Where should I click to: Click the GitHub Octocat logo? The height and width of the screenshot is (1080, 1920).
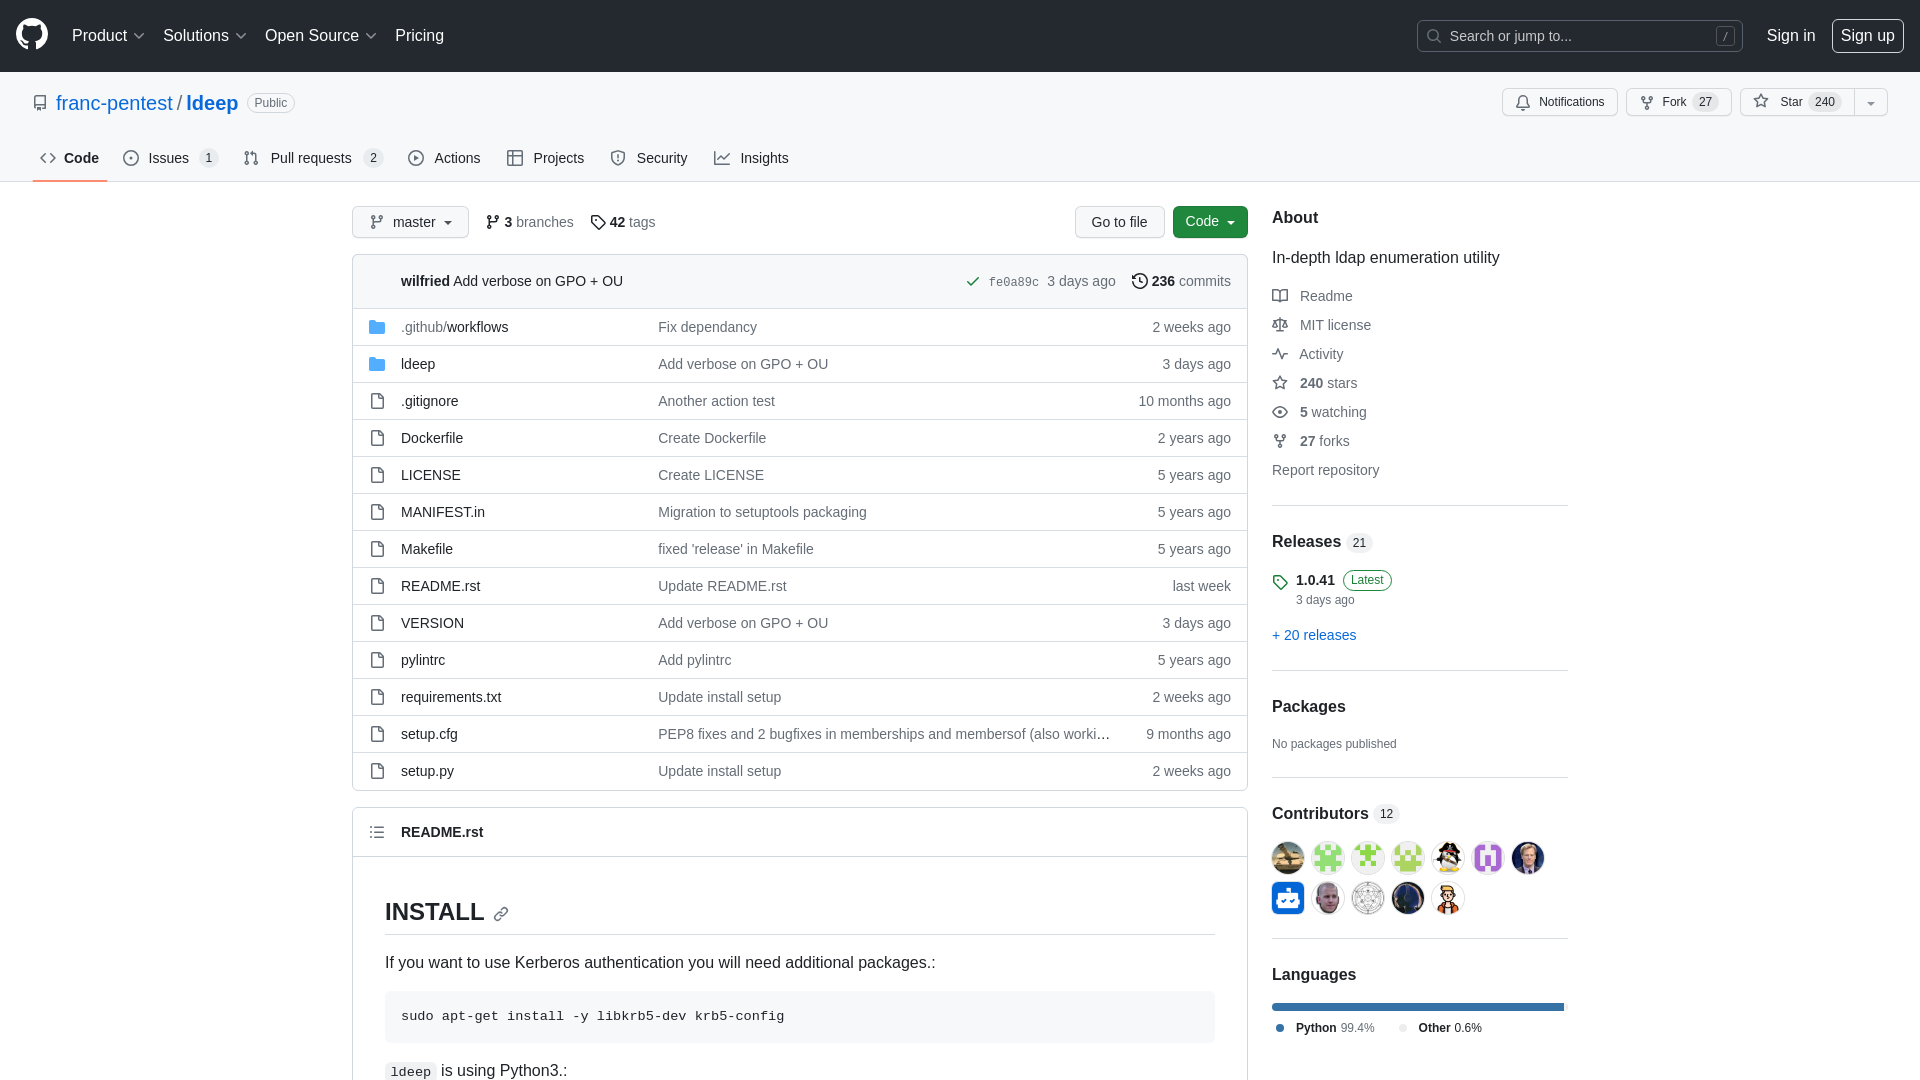pos(32,35)
